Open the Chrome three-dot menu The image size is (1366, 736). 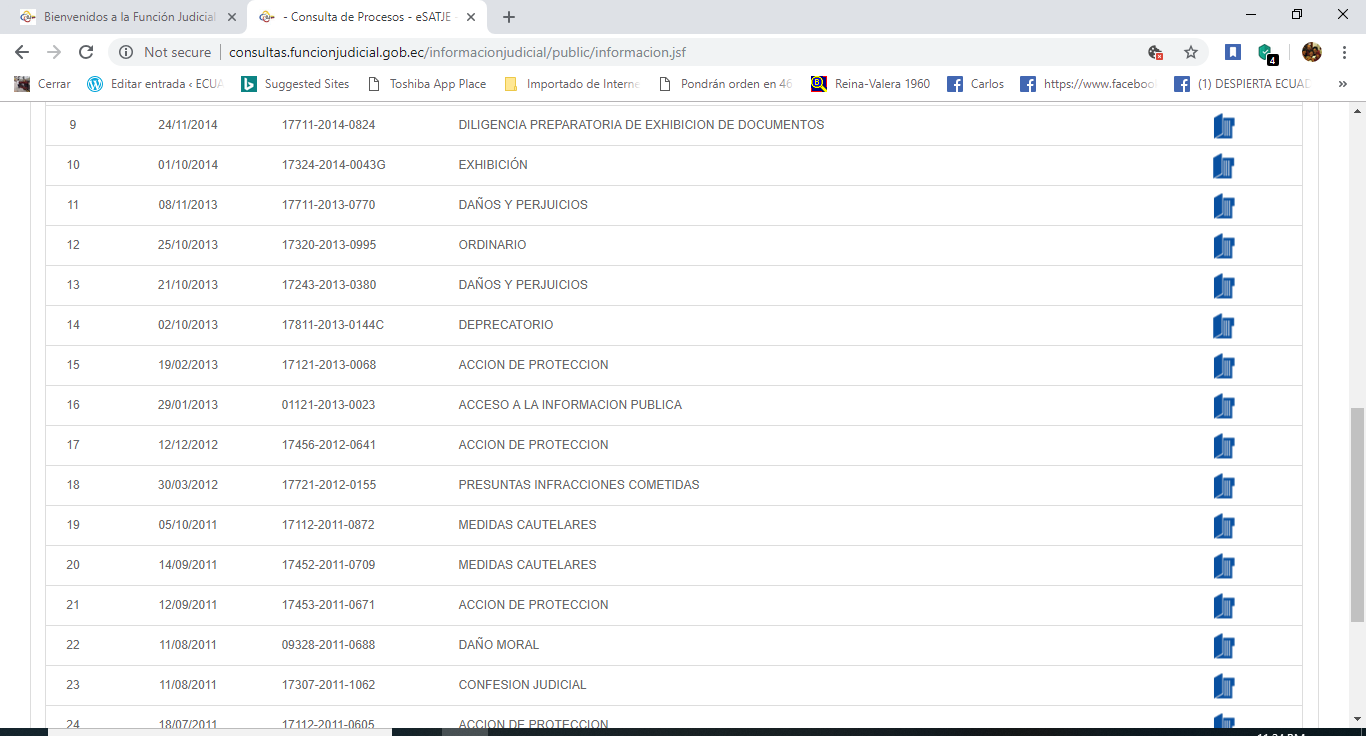(x=1343, y=54)
